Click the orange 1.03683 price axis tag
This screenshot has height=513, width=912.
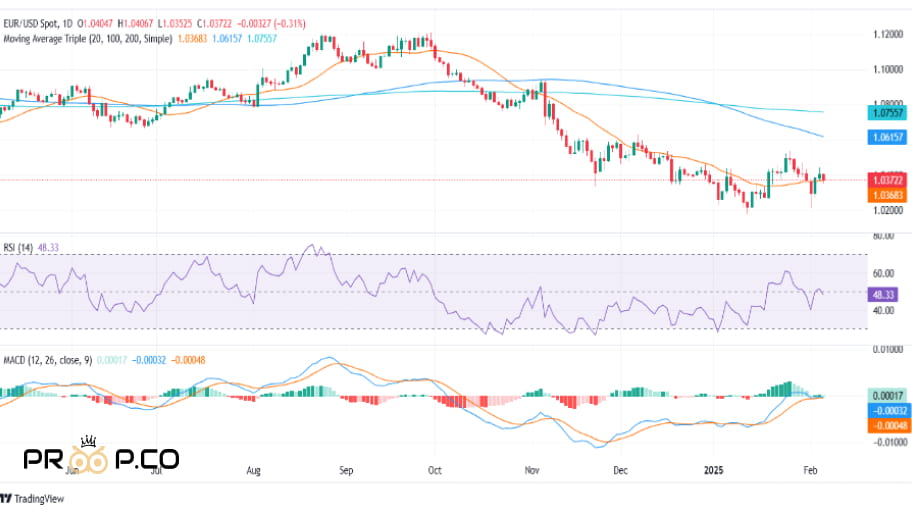(887, 195)
